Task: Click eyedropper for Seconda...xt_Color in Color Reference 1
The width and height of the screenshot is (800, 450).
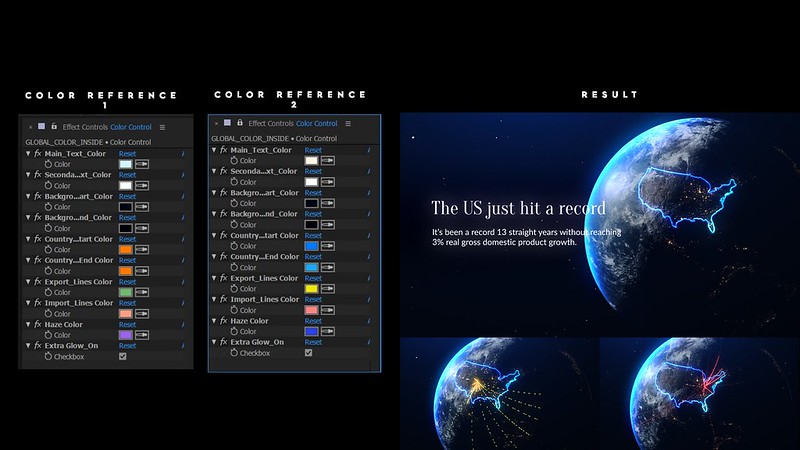Action: 142,186
